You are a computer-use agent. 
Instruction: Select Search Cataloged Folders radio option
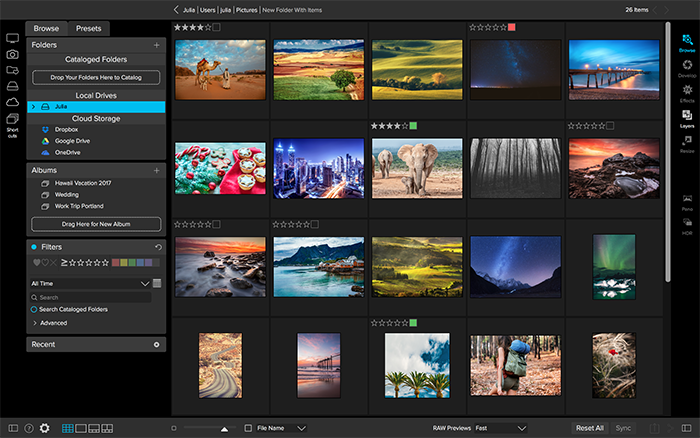[x=34, y=310]
